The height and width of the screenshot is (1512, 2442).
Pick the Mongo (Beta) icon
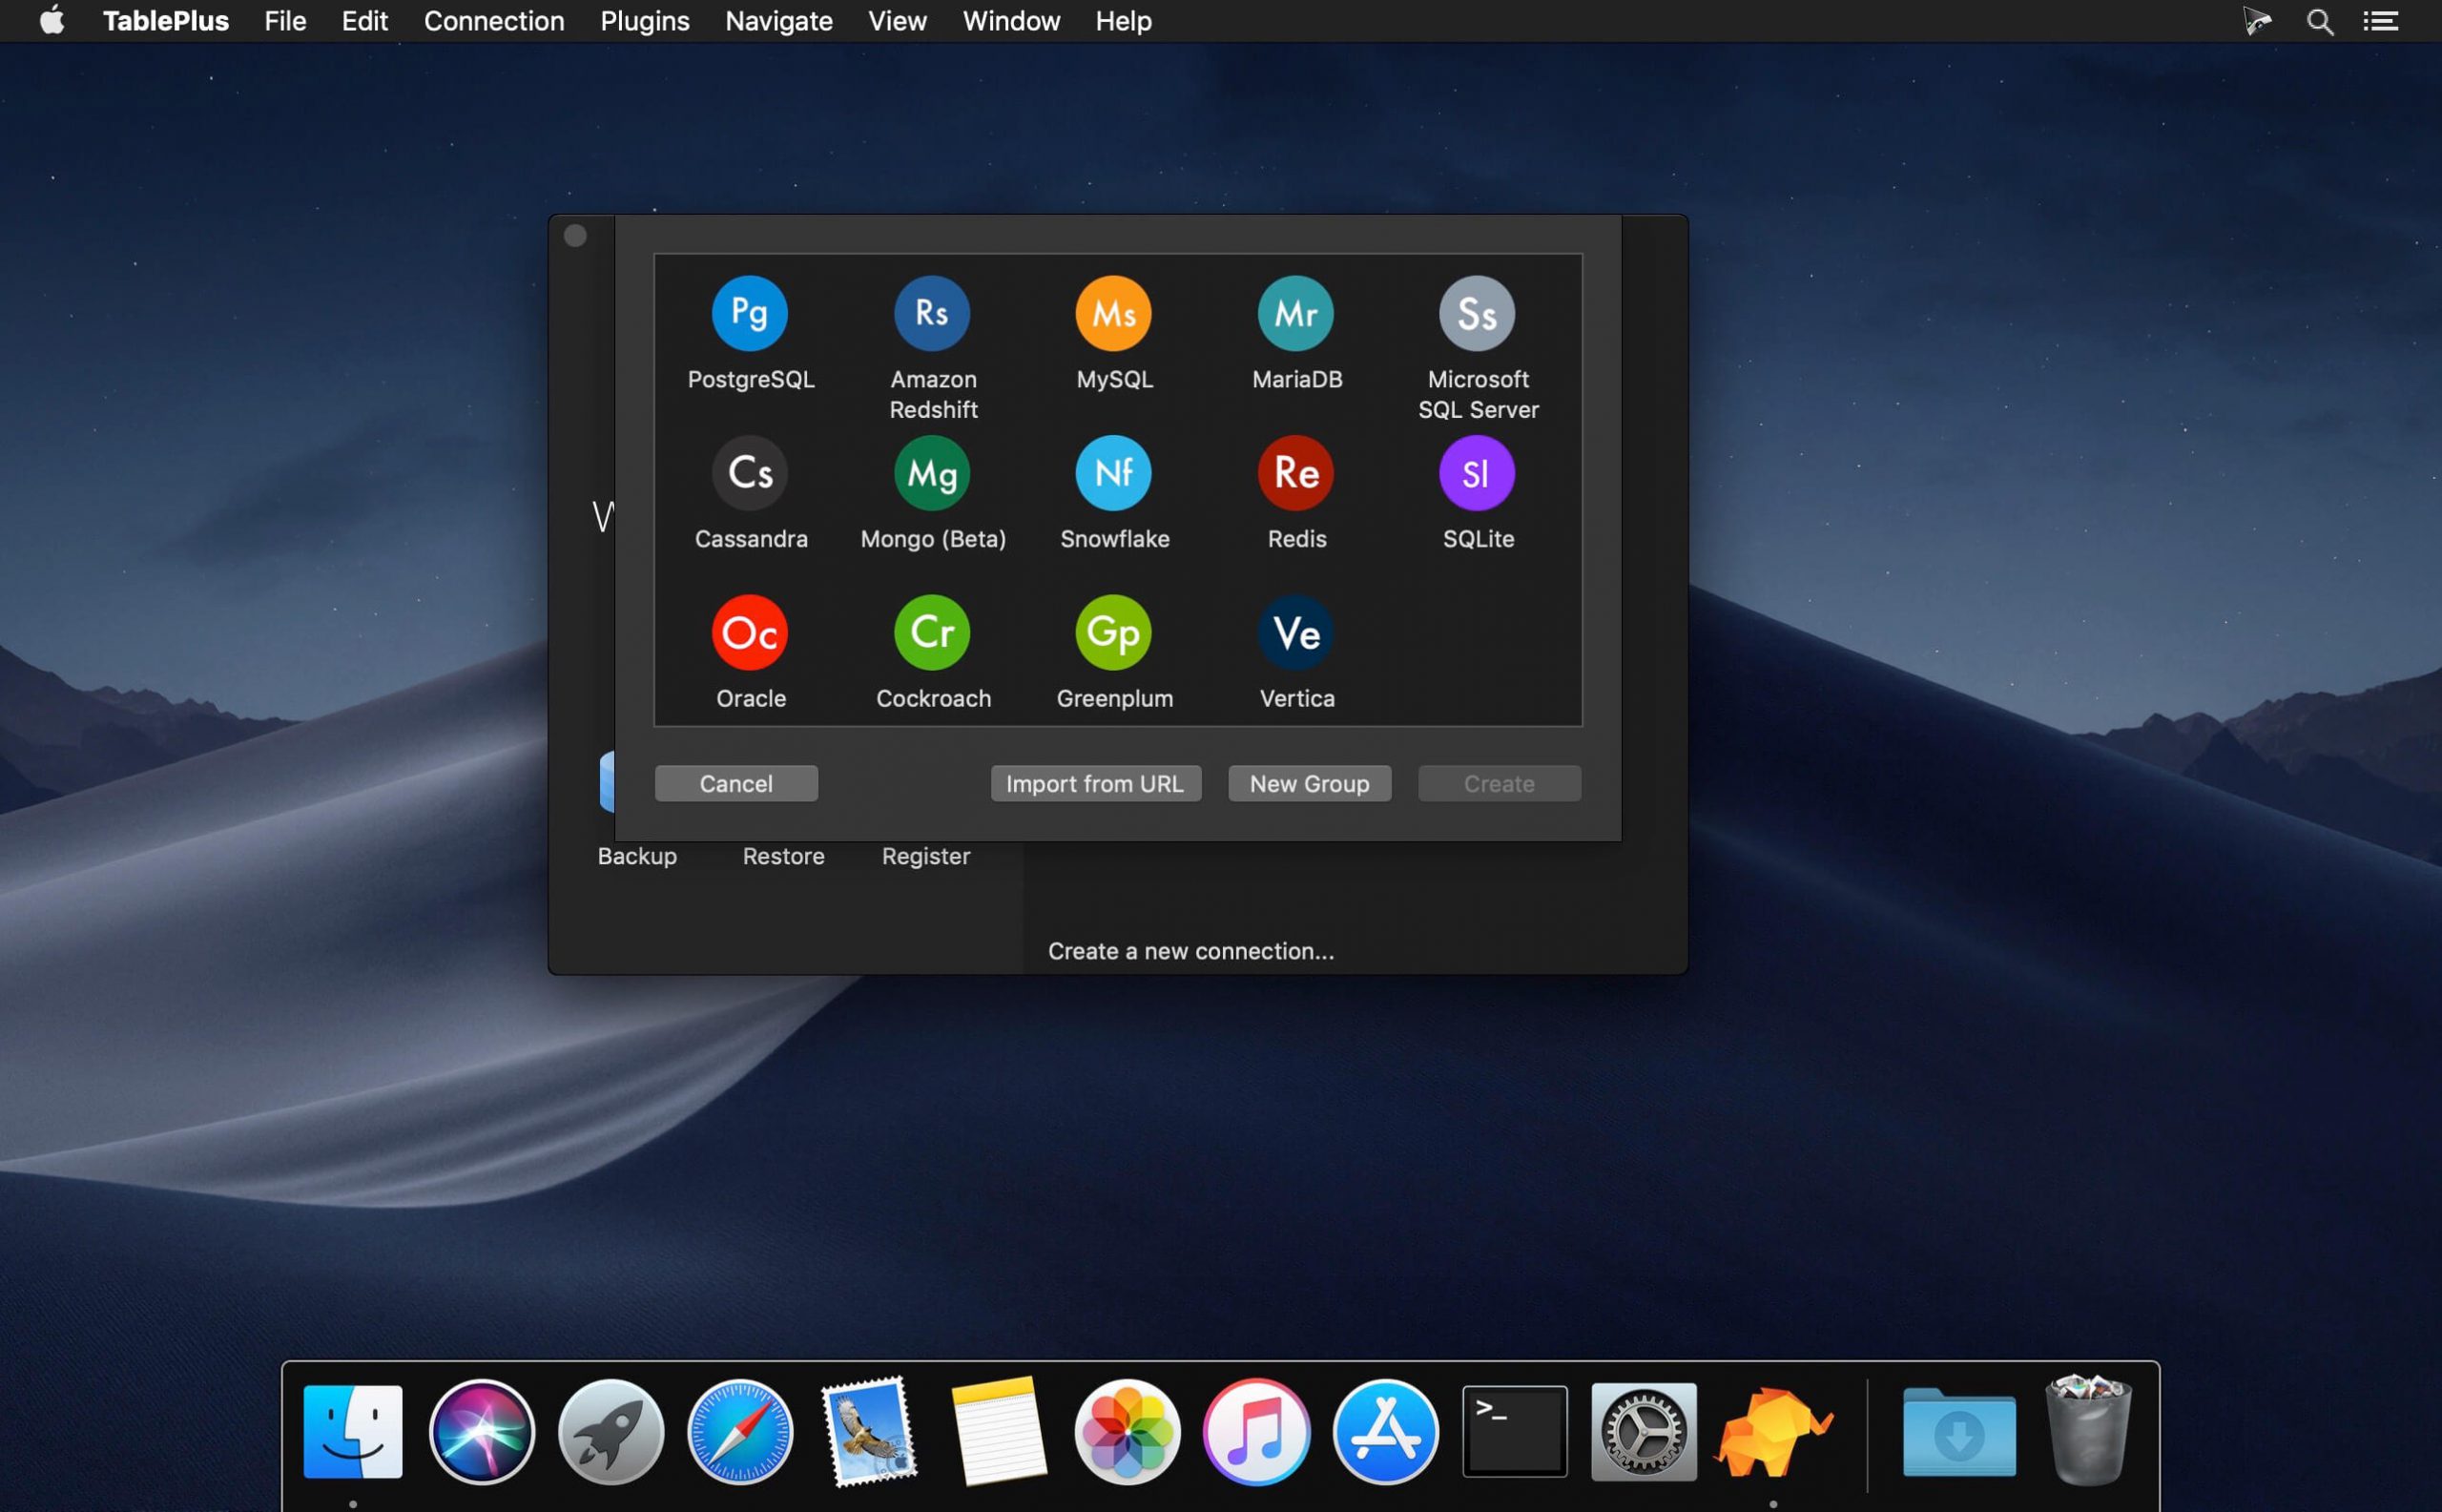(932, 473)
